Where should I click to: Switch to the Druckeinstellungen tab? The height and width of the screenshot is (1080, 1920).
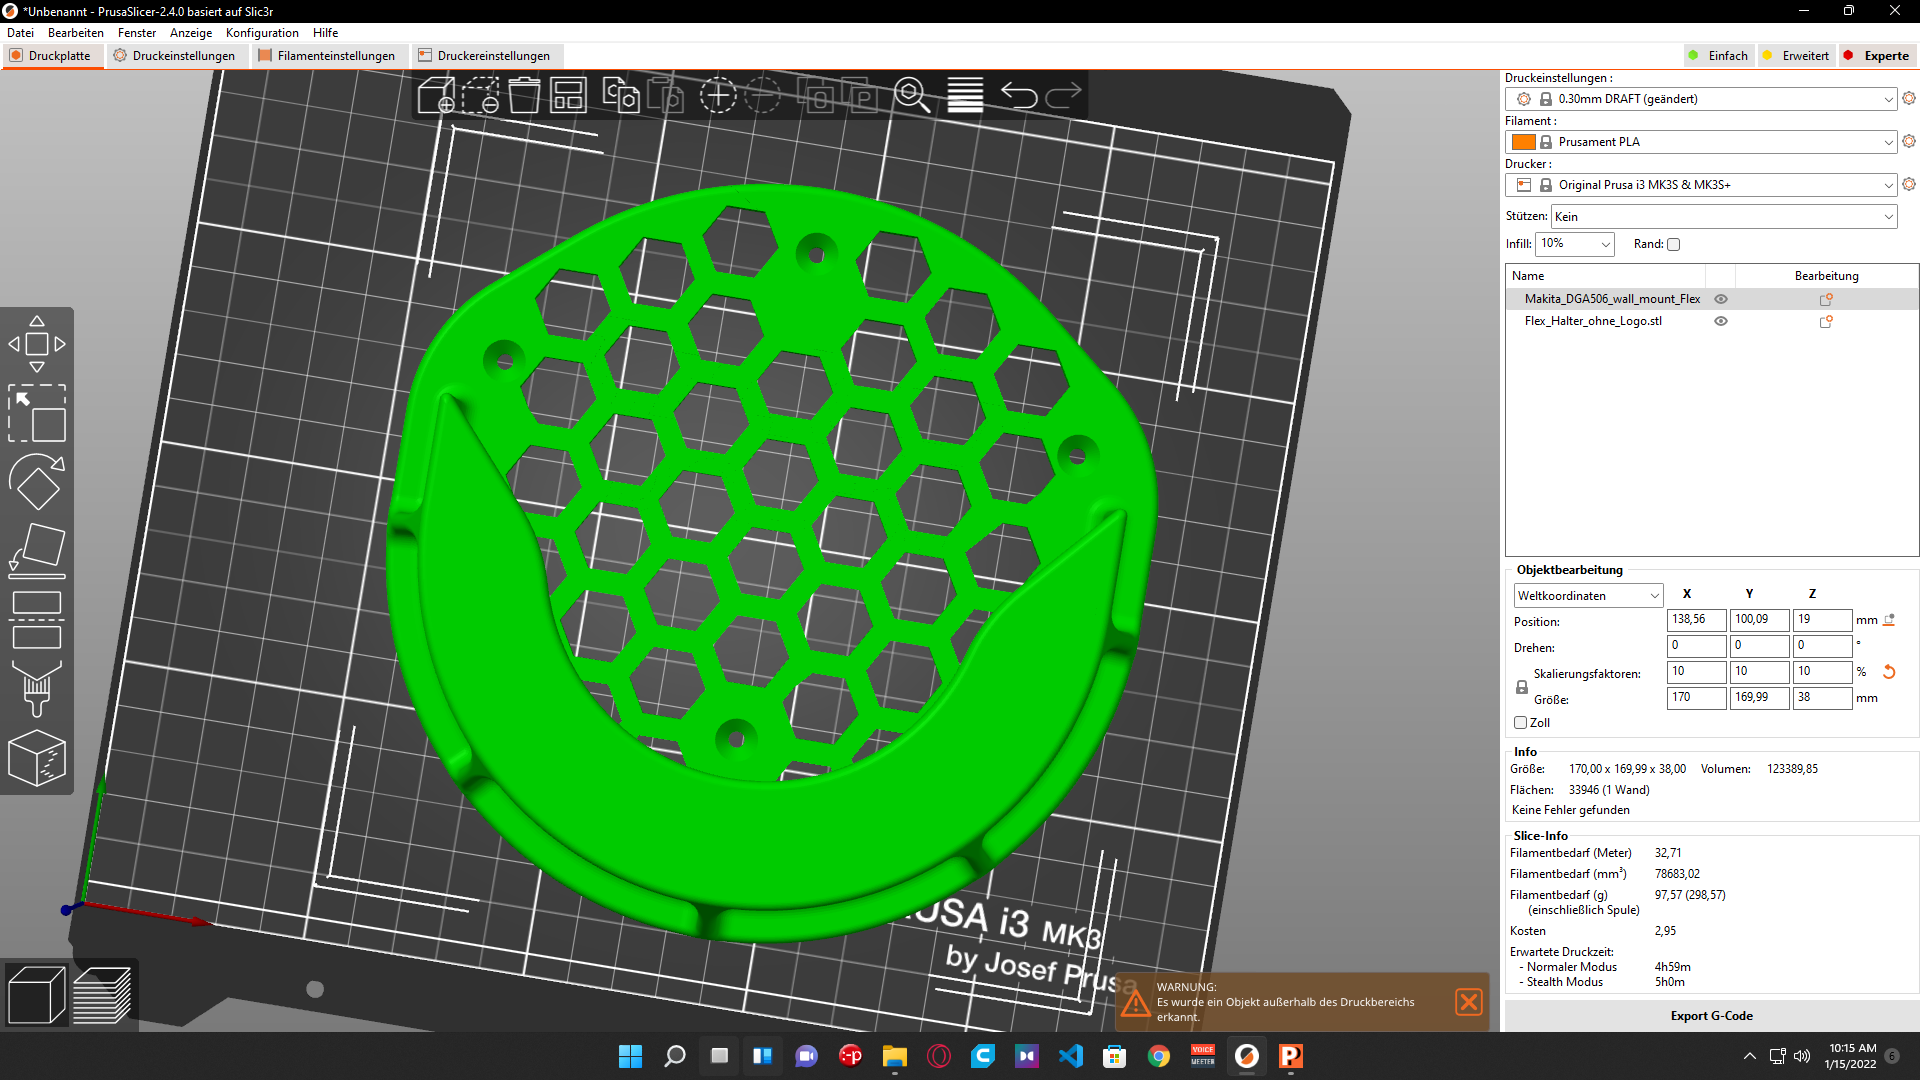(175, 56)
